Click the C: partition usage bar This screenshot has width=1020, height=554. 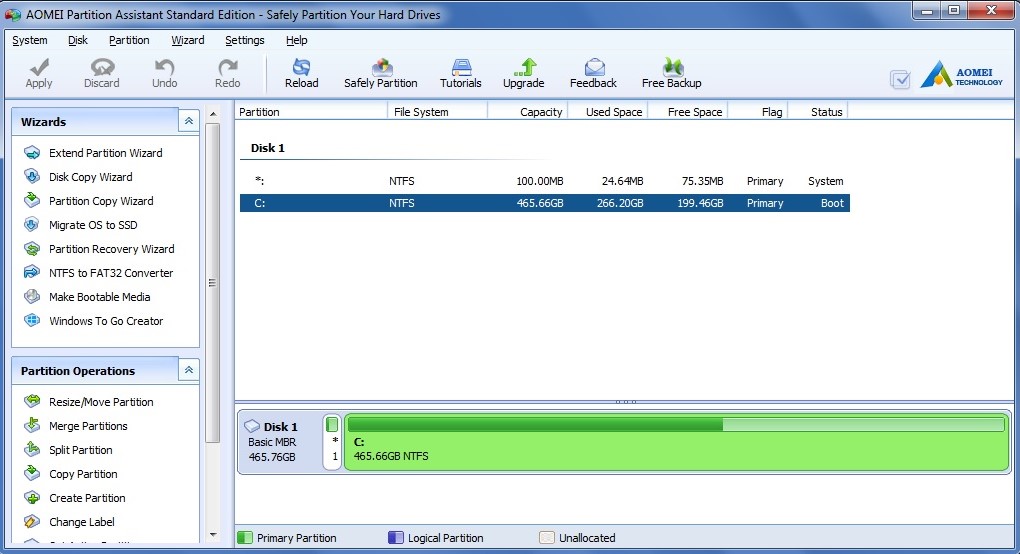(x=677, y=425)
